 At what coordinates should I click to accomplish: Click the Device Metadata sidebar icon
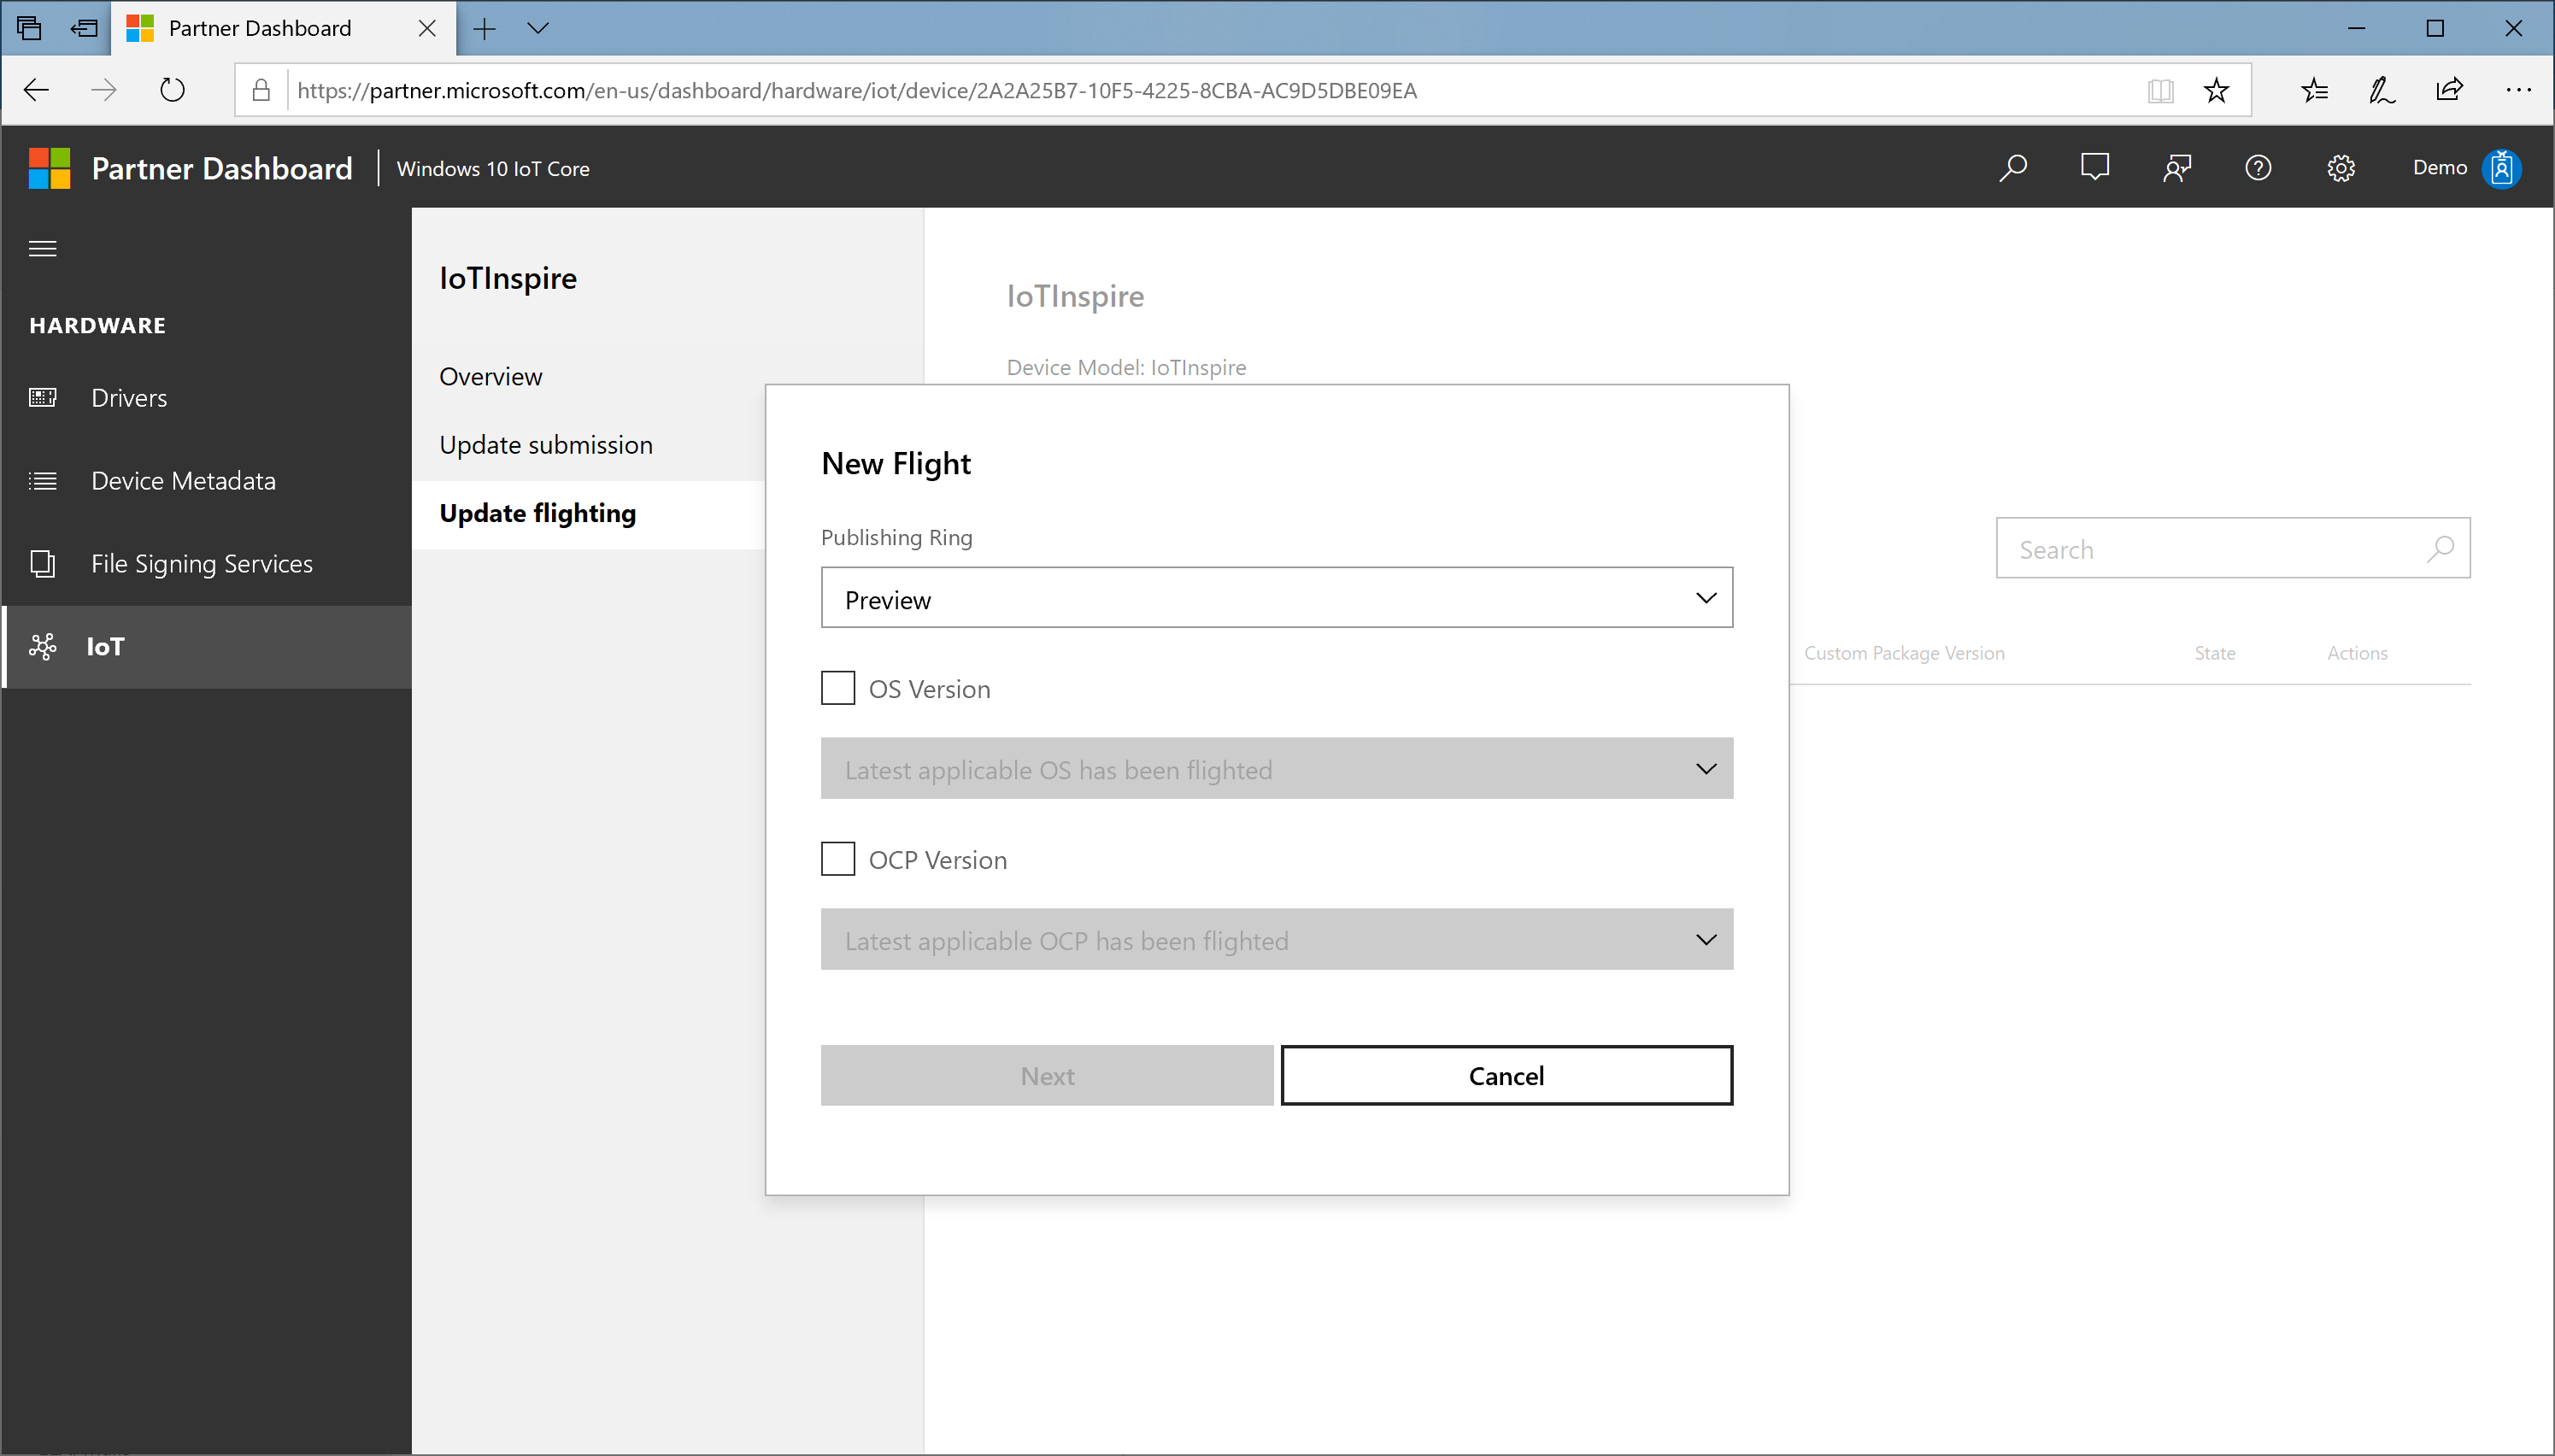pos(45,478)
